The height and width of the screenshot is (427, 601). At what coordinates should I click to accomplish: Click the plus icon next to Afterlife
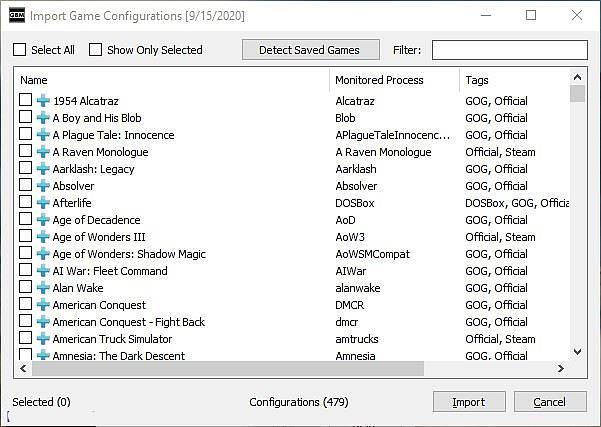coord(43,203)
